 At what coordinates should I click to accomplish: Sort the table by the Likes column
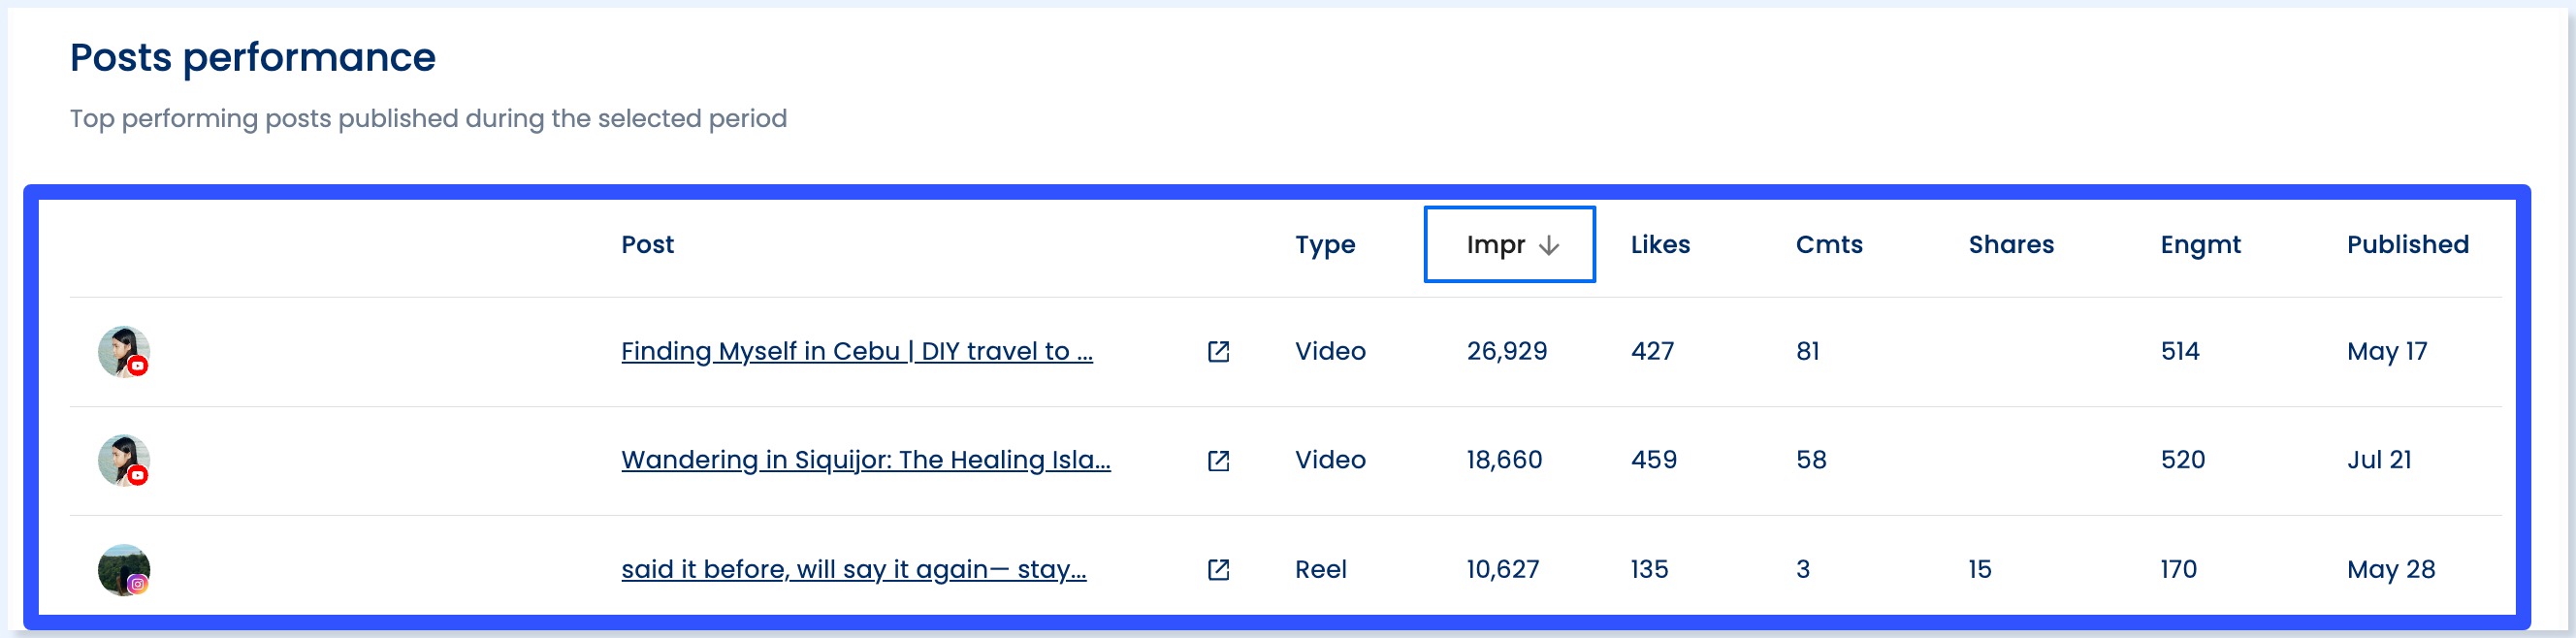(1659, 244)
